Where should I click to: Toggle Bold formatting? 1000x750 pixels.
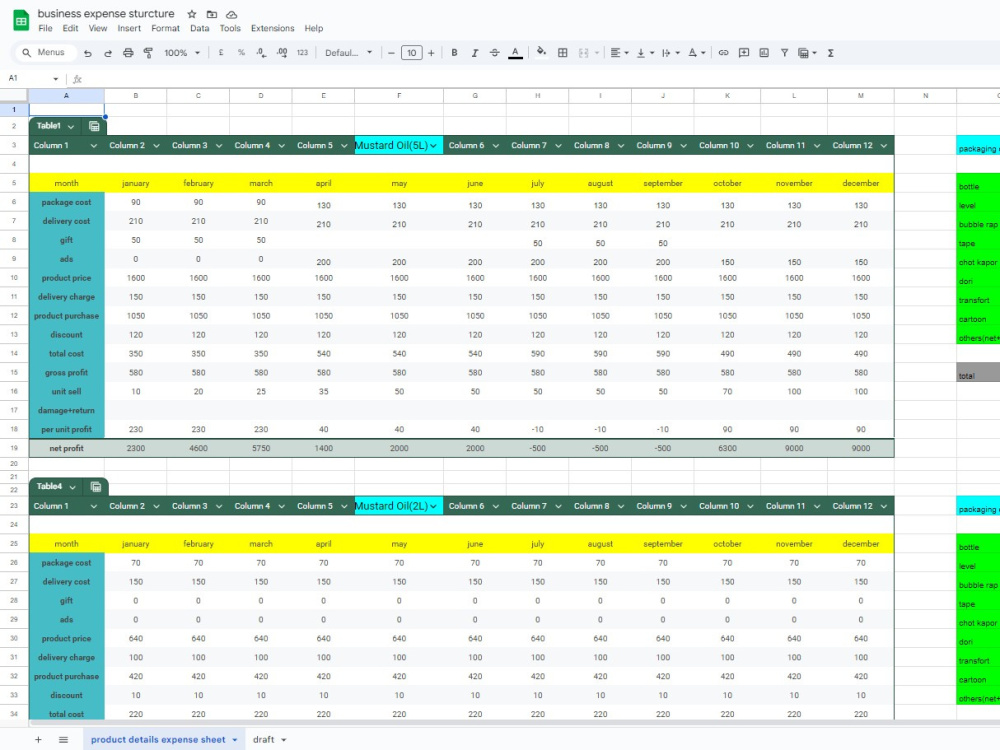coord(454,53)
